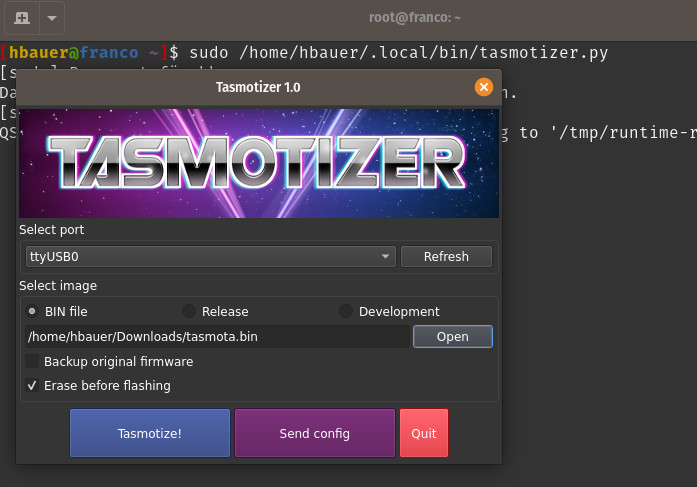The width and height of the screenshot is (697, 487).
Task: Click the Open file button
Action: click(x=453, y=336)
